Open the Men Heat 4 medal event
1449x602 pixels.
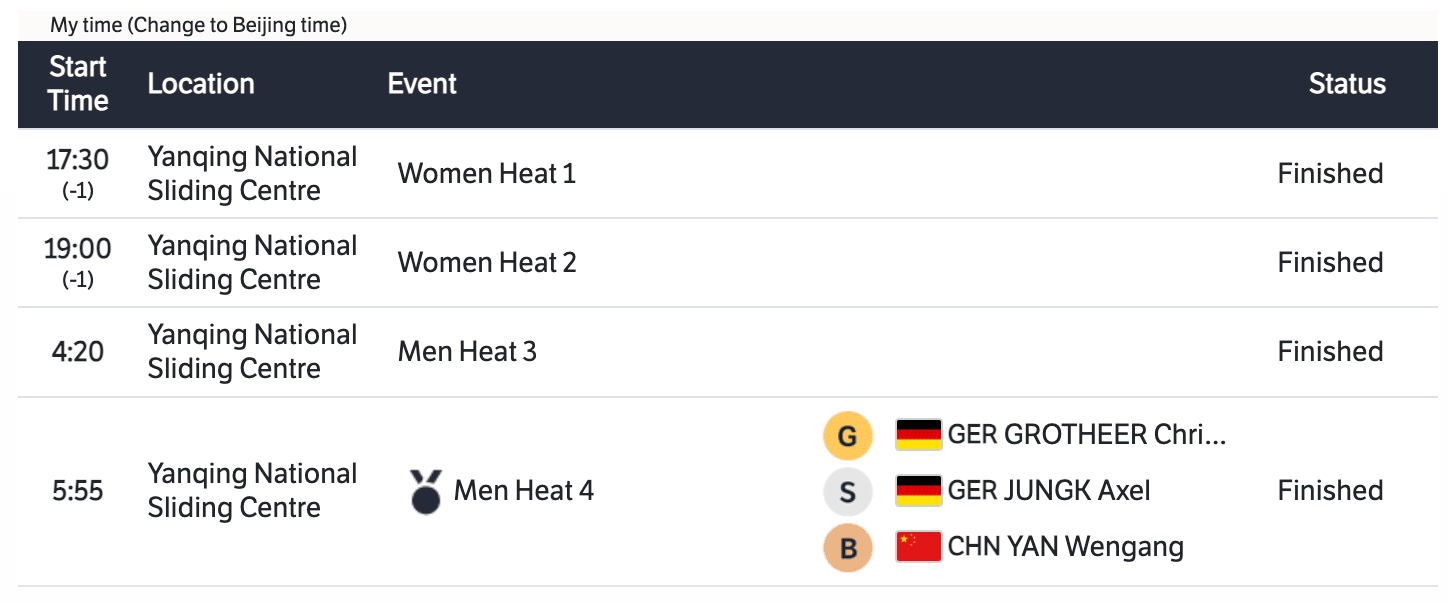(x=523, y=491)
